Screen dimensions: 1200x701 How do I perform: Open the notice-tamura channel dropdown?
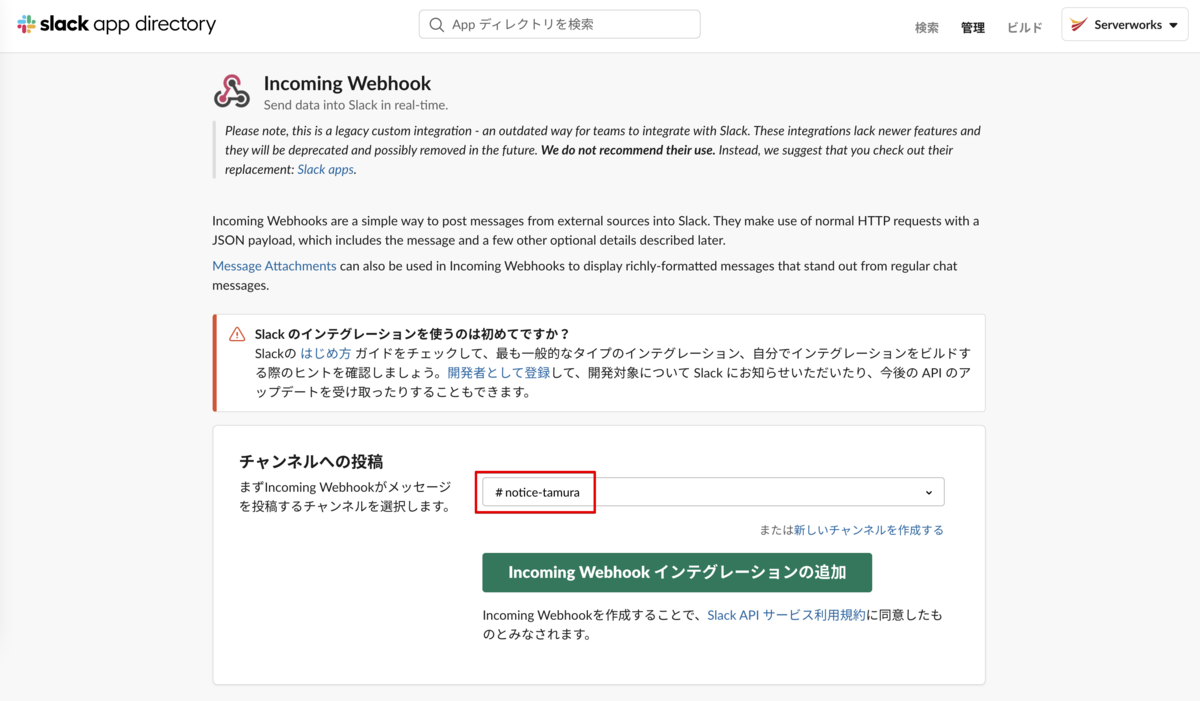(713, 492)
